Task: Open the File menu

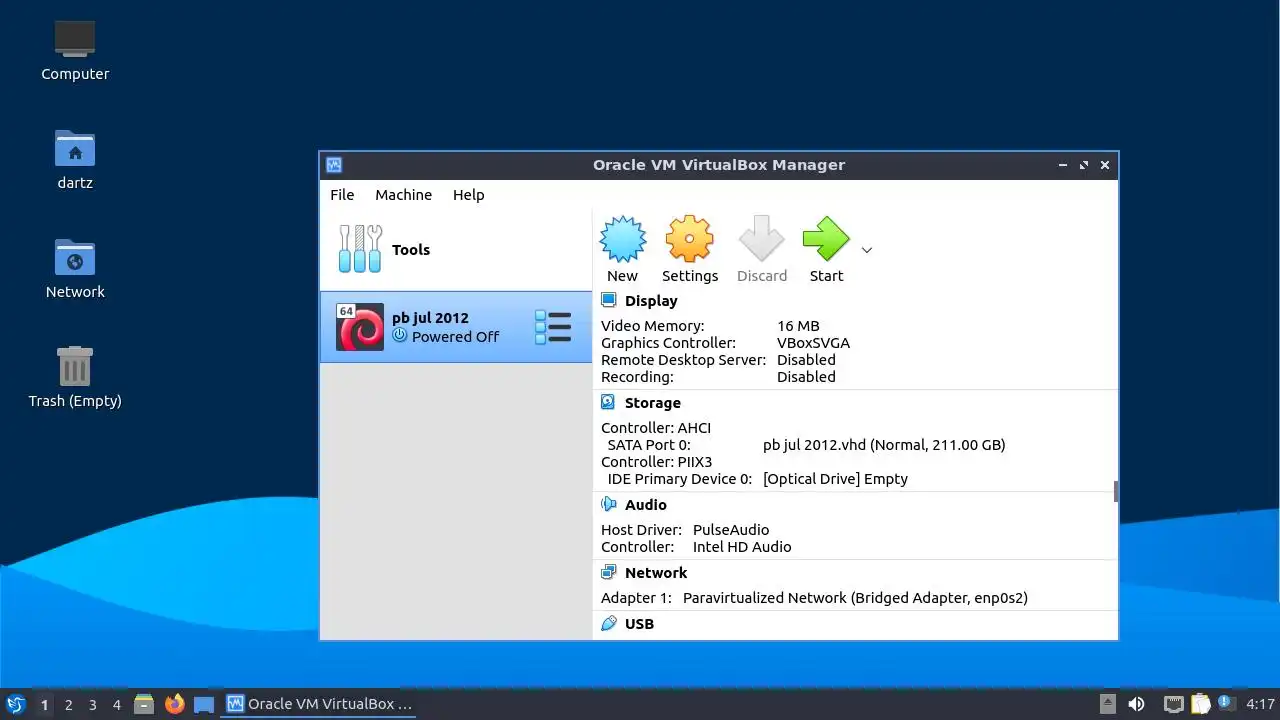Action: point(342,195)
